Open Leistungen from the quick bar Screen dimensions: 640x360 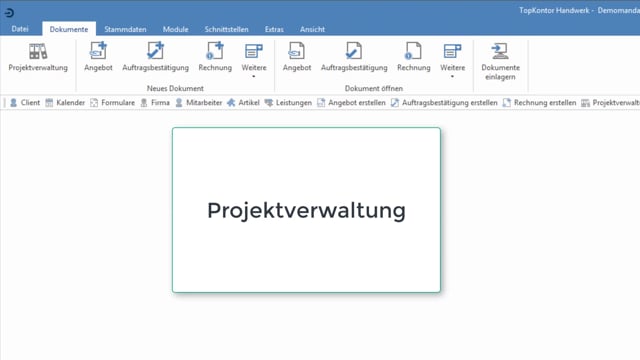(x=288, y=102)
